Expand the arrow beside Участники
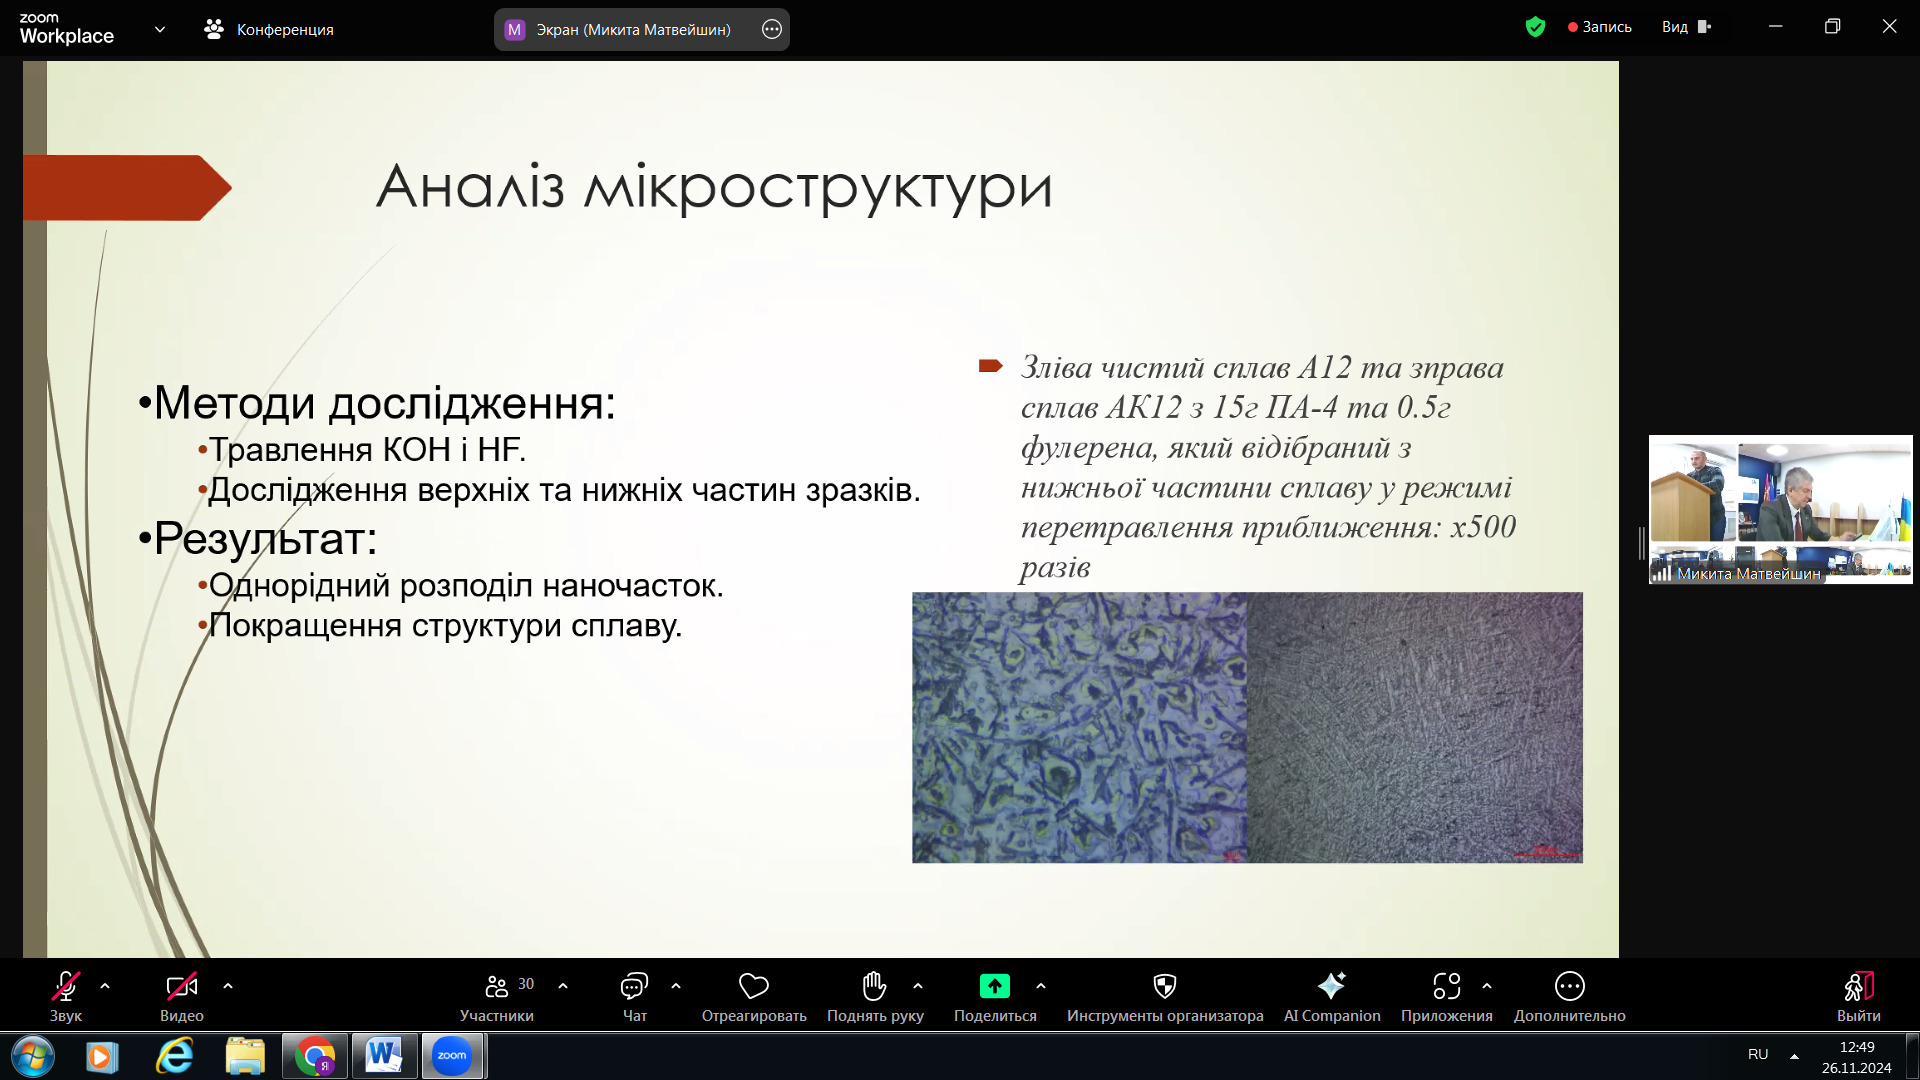The width and height of the screenshot is (1920, 1080). click(x=563, y=986)
